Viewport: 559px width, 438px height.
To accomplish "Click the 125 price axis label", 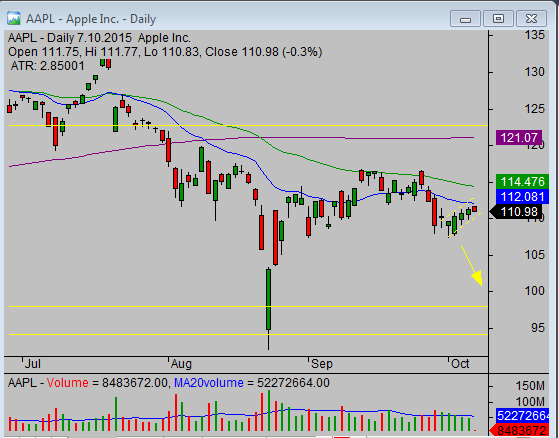I will coord(534,109).
